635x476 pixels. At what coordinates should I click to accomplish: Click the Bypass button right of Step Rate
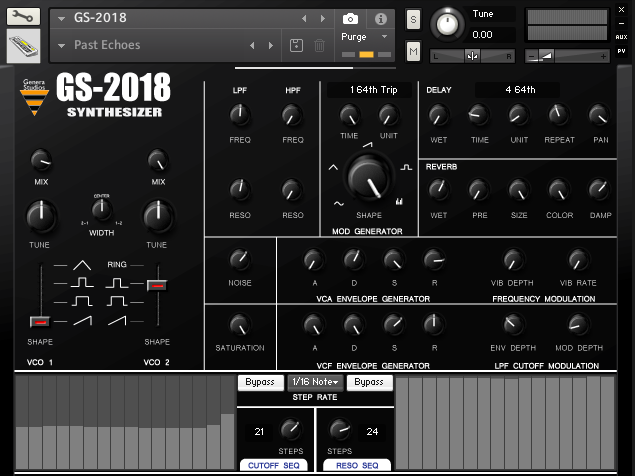[x=369, y=382]
